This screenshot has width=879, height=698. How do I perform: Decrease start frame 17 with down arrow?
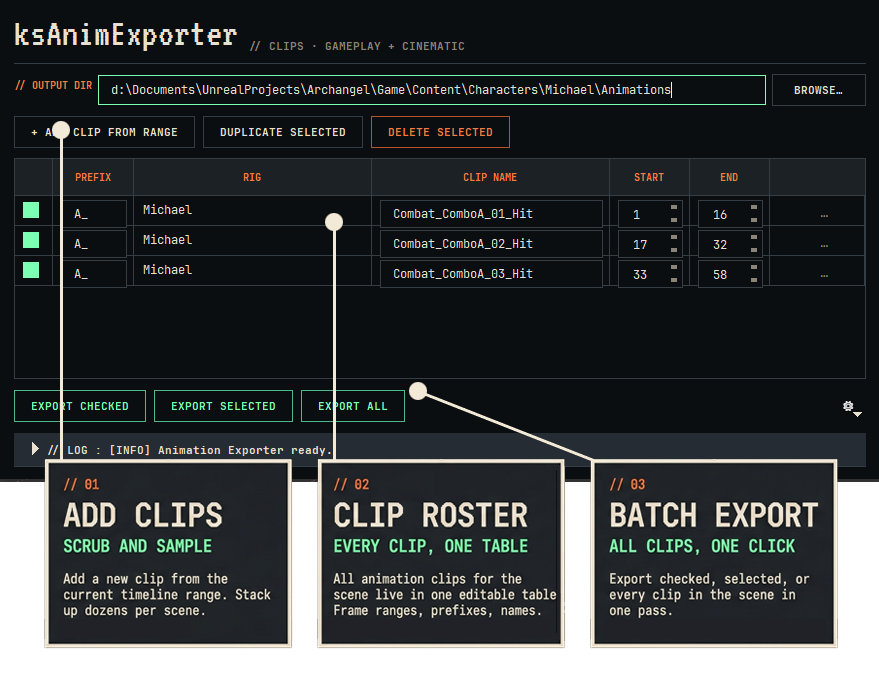(674, 250)
